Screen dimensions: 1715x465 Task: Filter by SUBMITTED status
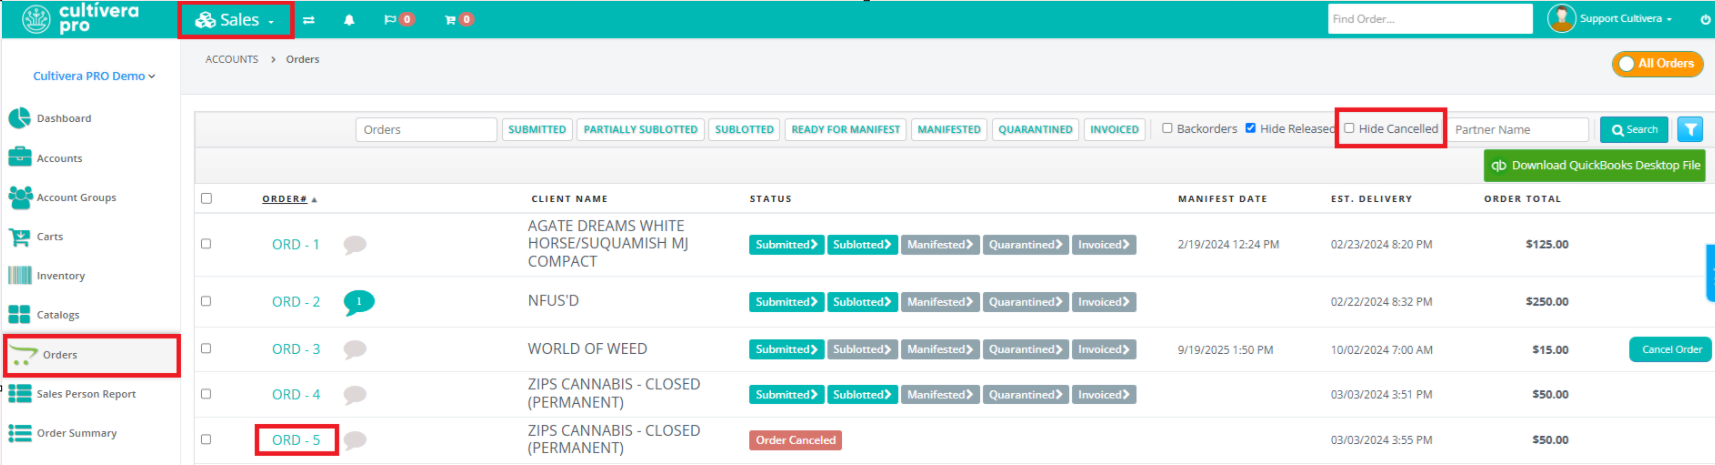pos(537,130)
